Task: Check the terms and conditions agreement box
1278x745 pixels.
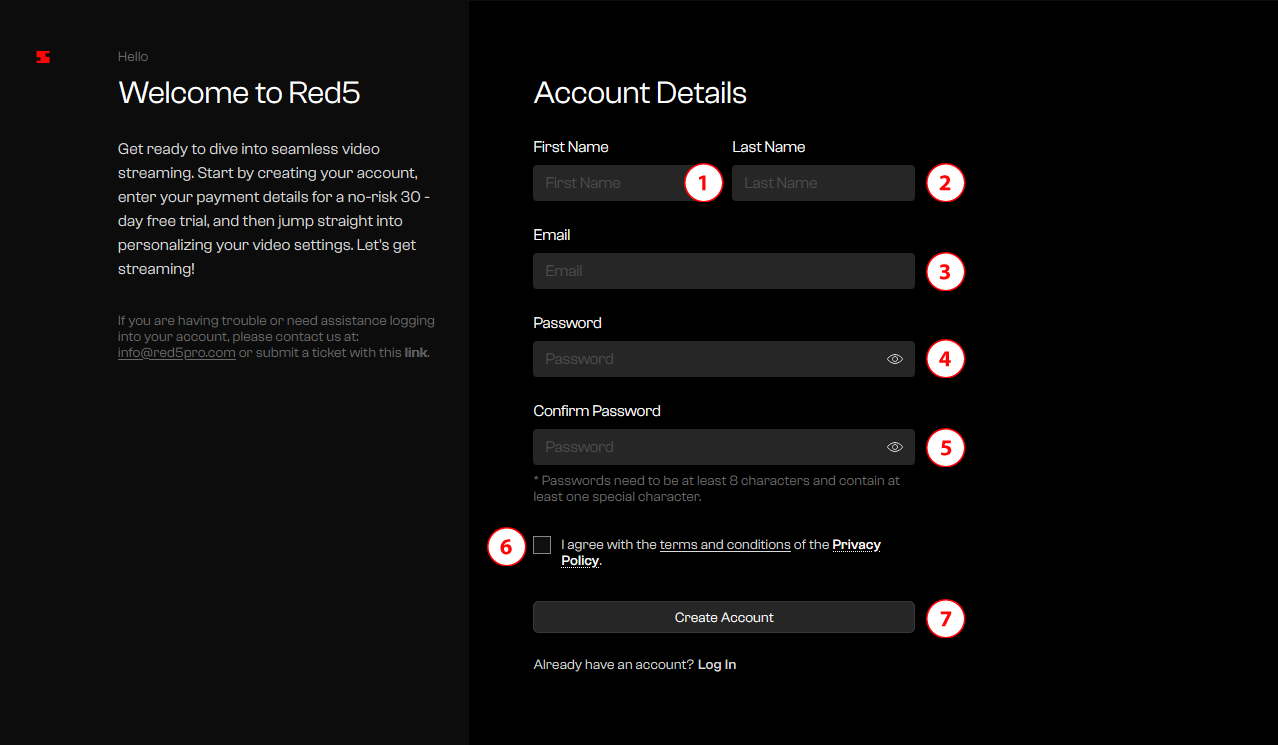Action: pyautogui.click(x=542, y=545)
